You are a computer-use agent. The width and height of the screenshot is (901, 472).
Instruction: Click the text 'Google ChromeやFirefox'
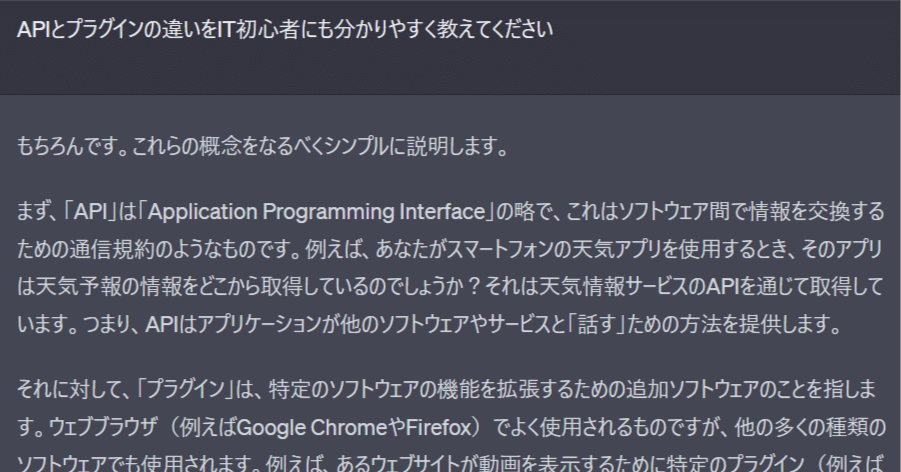pyautogui.click(x=355, y=428)
